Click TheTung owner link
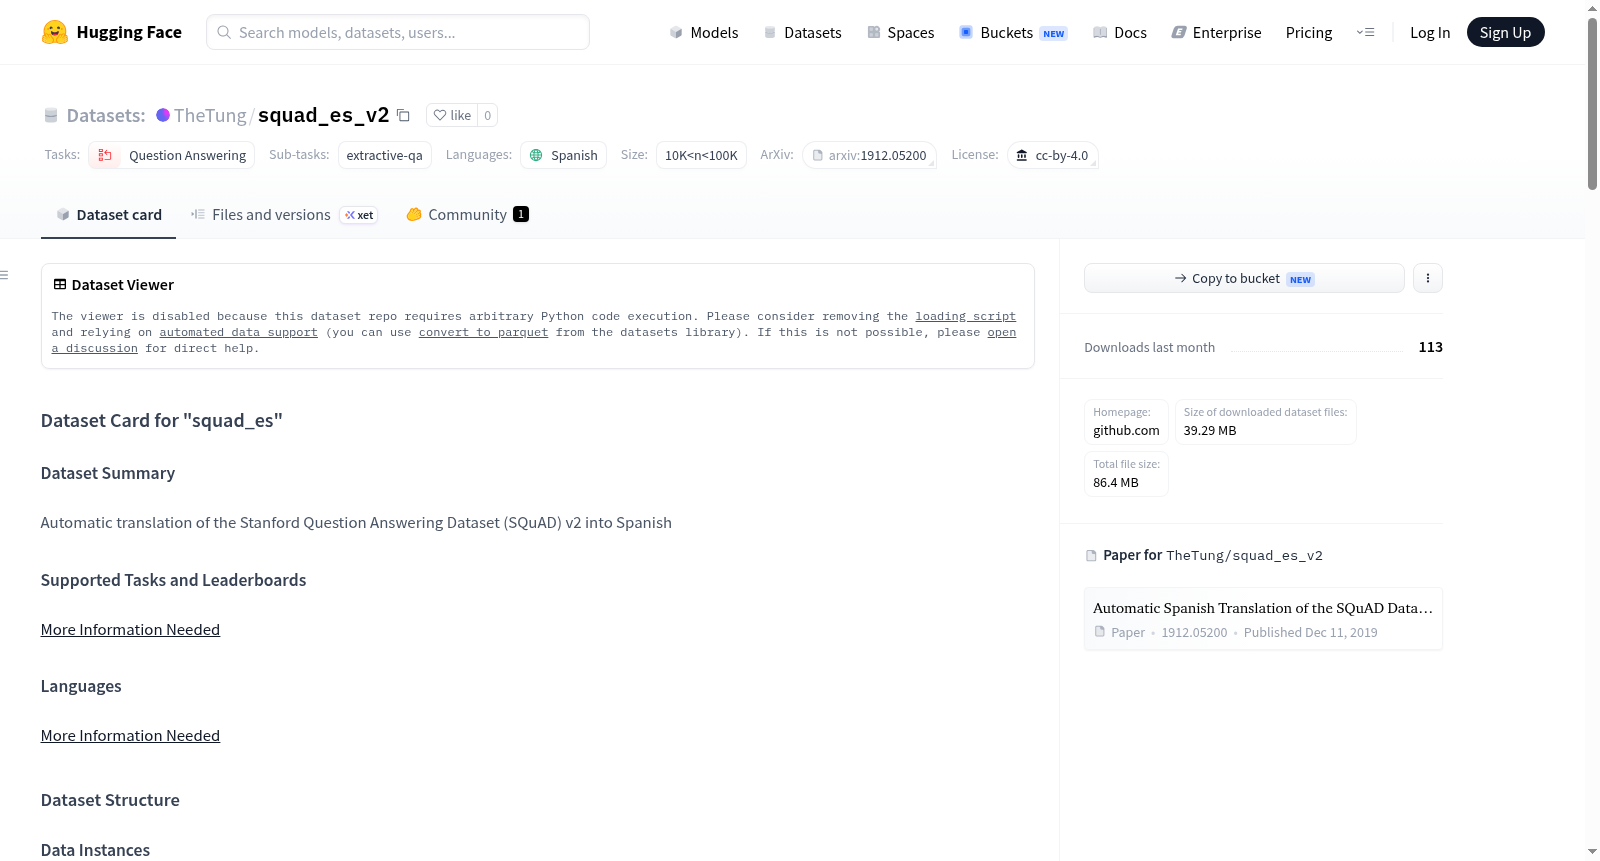Screen dimensions: 1600x861 point(210,115)
